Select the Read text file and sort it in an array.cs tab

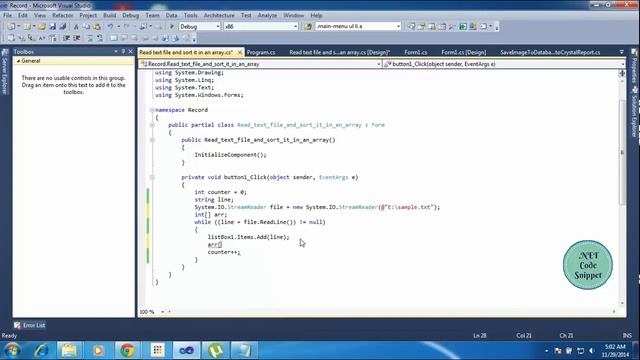tap(186, 52)
